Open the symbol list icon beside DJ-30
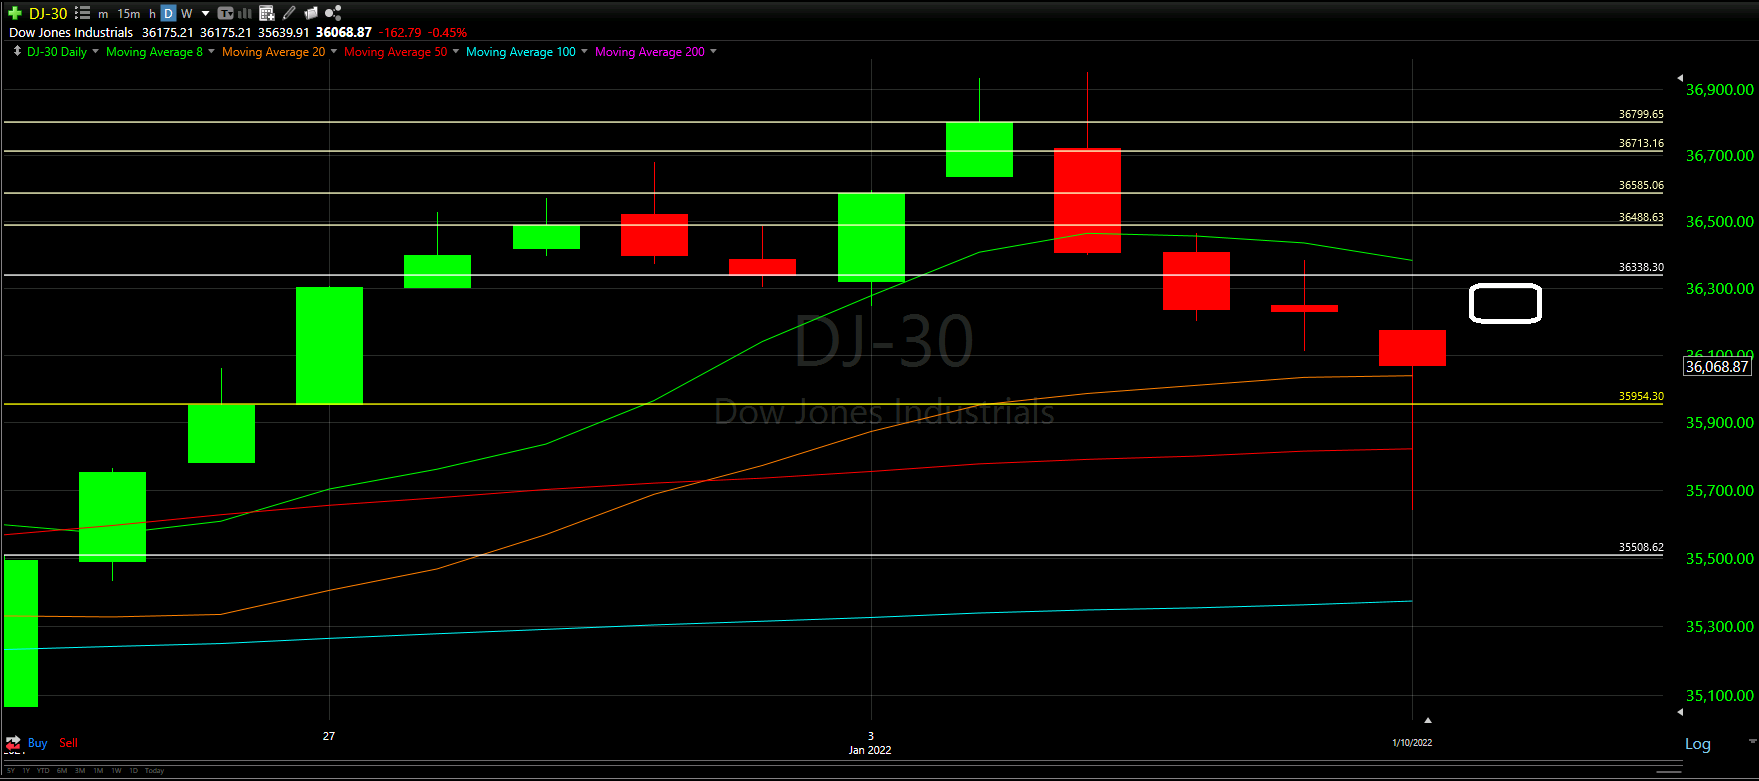The width and height of the screenshot is (1759, 781). [83, 13]
